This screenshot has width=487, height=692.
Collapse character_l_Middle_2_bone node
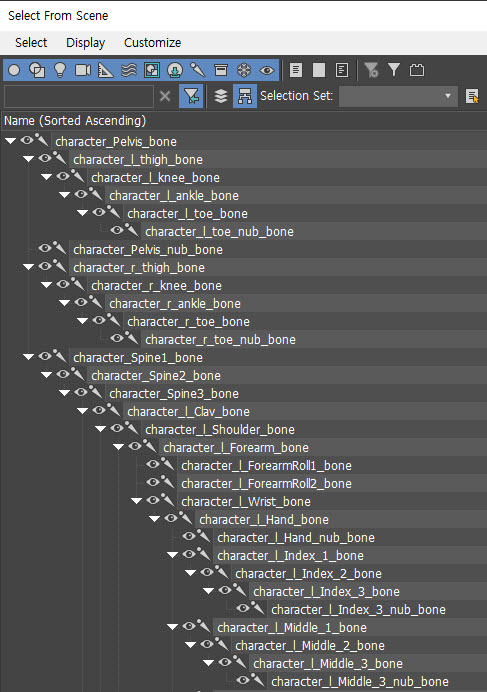(191, 645)
